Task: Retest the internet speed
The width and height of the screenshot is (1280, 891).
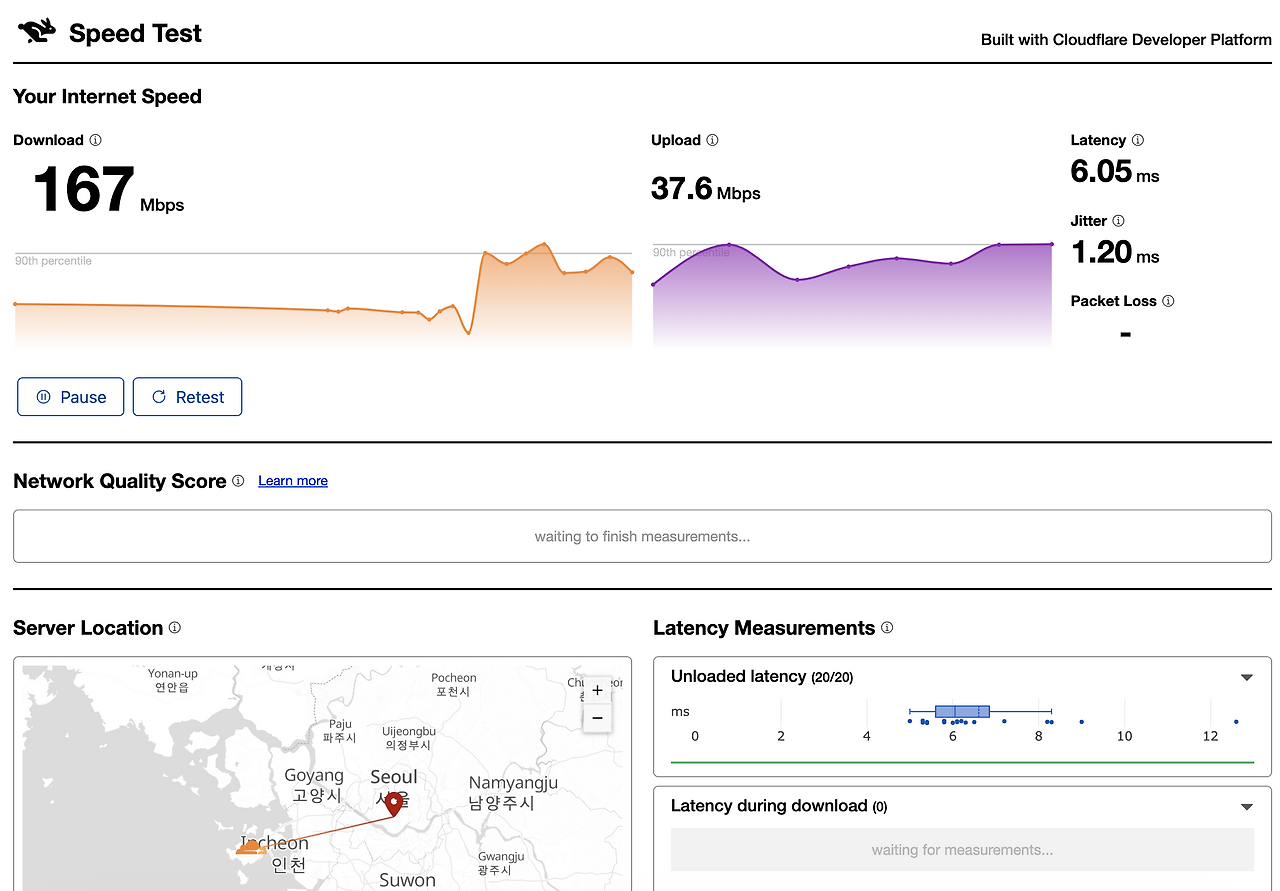Action: (187, 397)
